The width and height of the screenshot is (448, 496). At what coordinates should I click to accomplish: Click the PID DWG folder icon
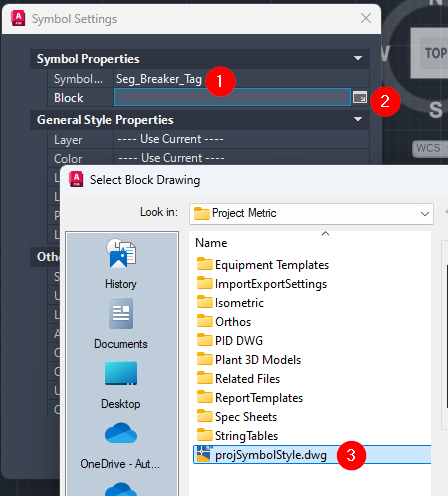pyautogui.click(x=205, y=340)
